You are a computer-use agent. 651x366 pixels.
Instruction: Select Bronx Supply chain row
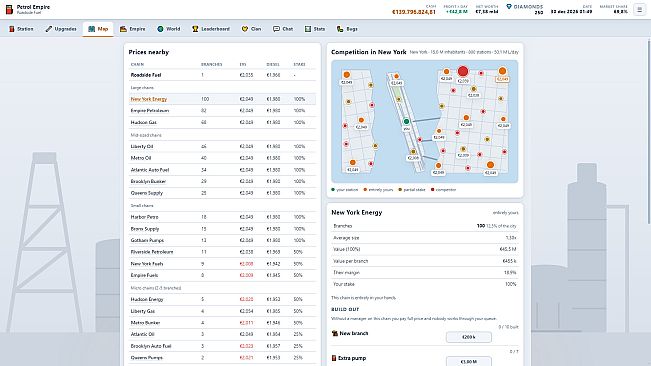click(222, 229)
